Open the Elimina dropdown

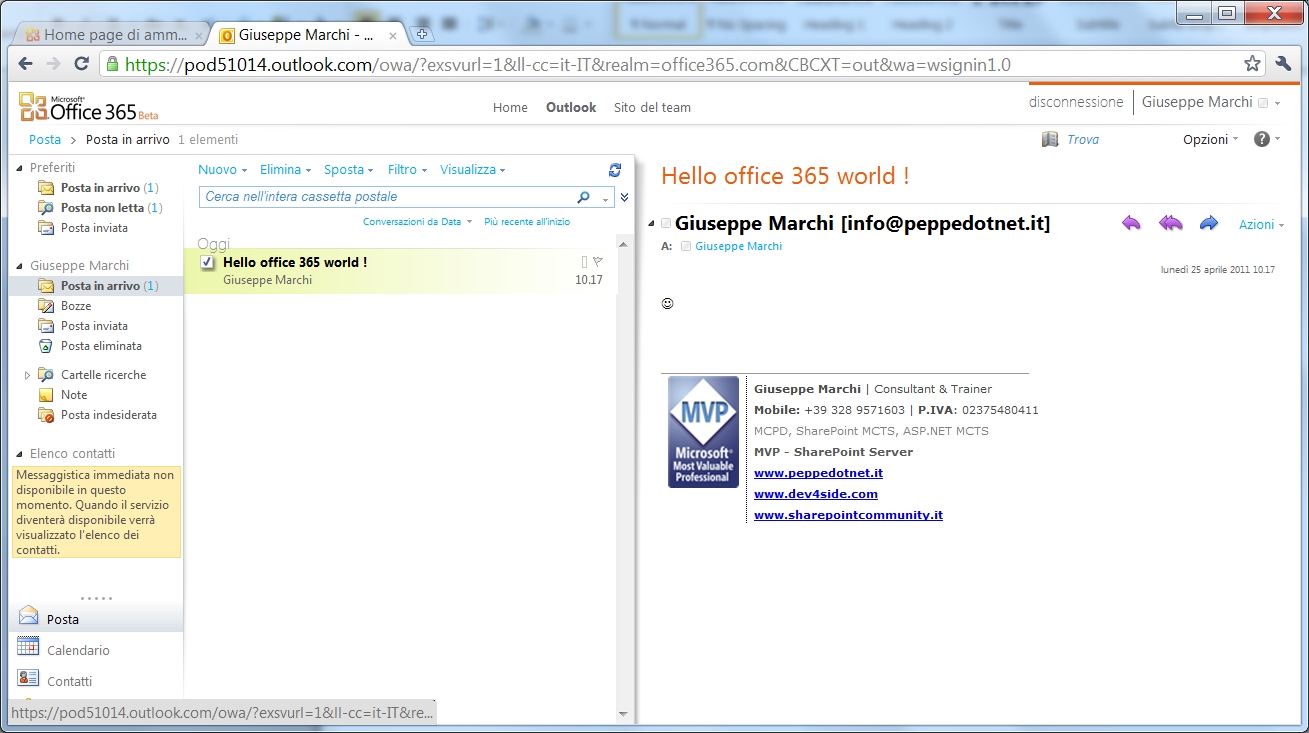click(285, 170)
